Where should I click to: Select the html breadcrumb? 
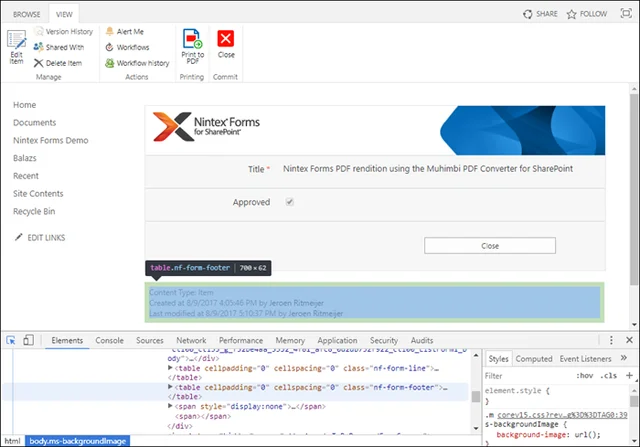point(12,441)
